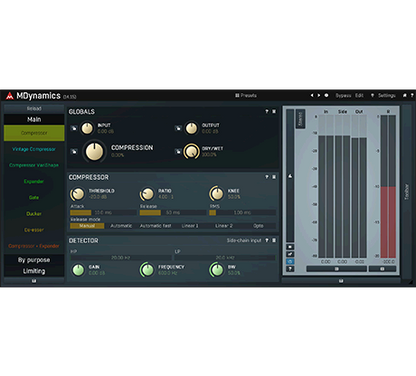Select the Expander preset
Screen dimensions: 416x376
click(x=34, y=181)
